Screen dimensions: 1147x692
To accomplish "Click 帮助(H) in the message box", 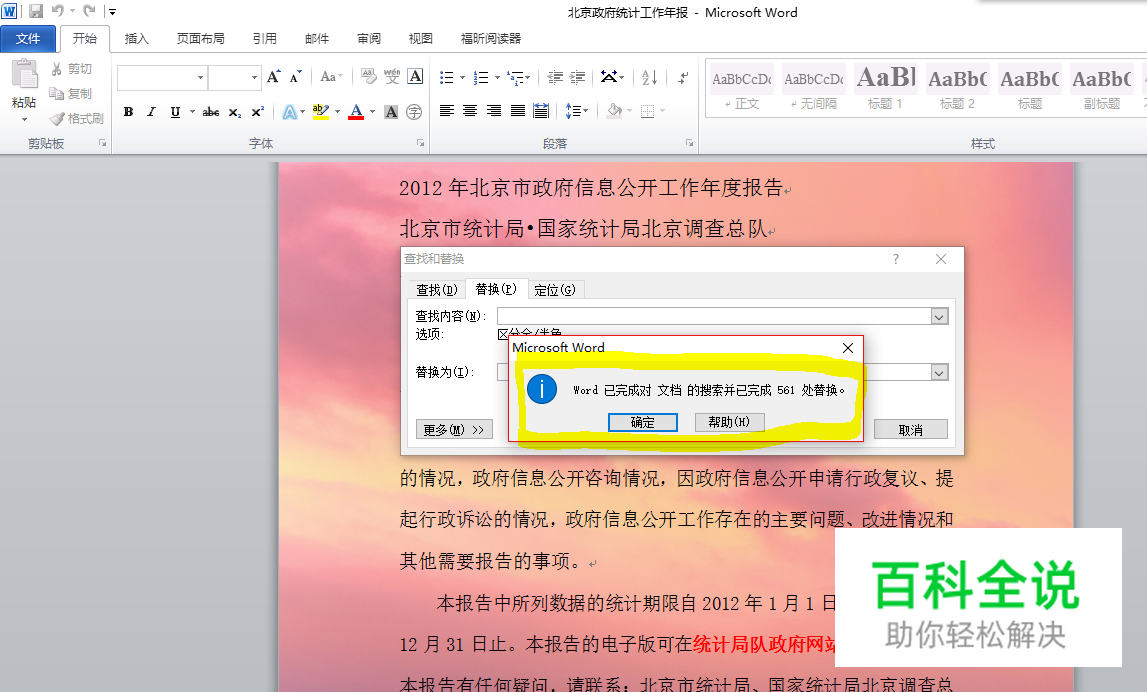I will coord(729,422).
